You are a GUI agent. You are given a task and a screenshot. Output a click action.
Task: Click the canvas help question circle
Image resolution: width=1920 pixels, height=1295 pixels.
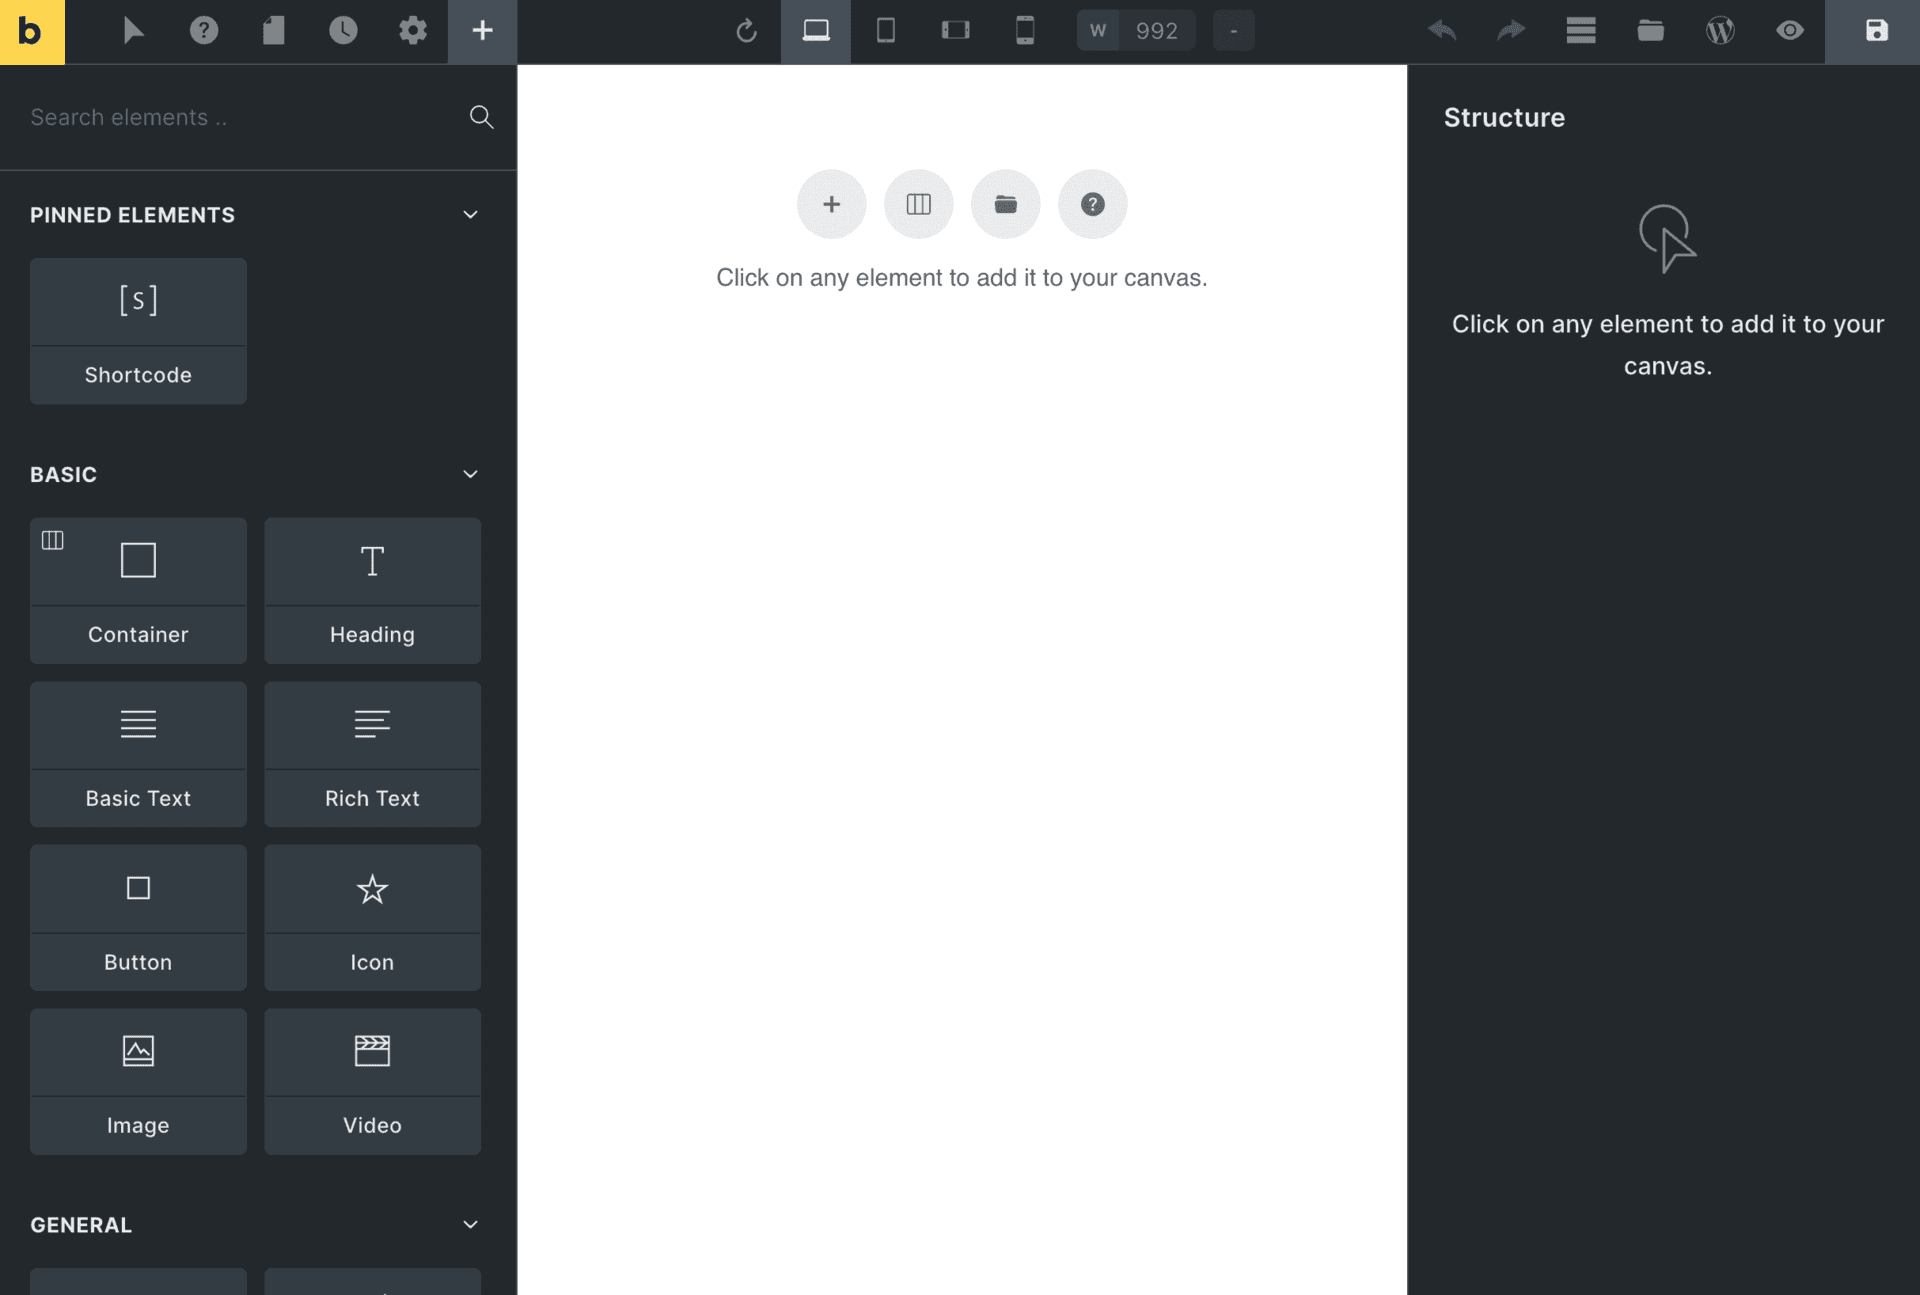pyautogui.click(x=1092, y=204)
